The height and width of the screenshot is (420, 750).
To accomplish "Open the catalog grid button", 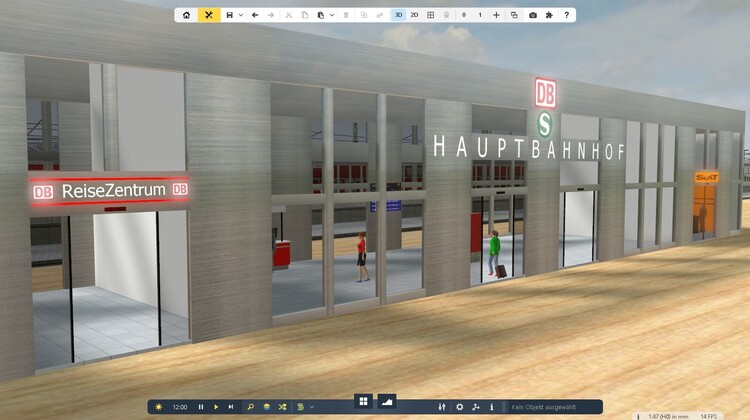I will 364,401.
